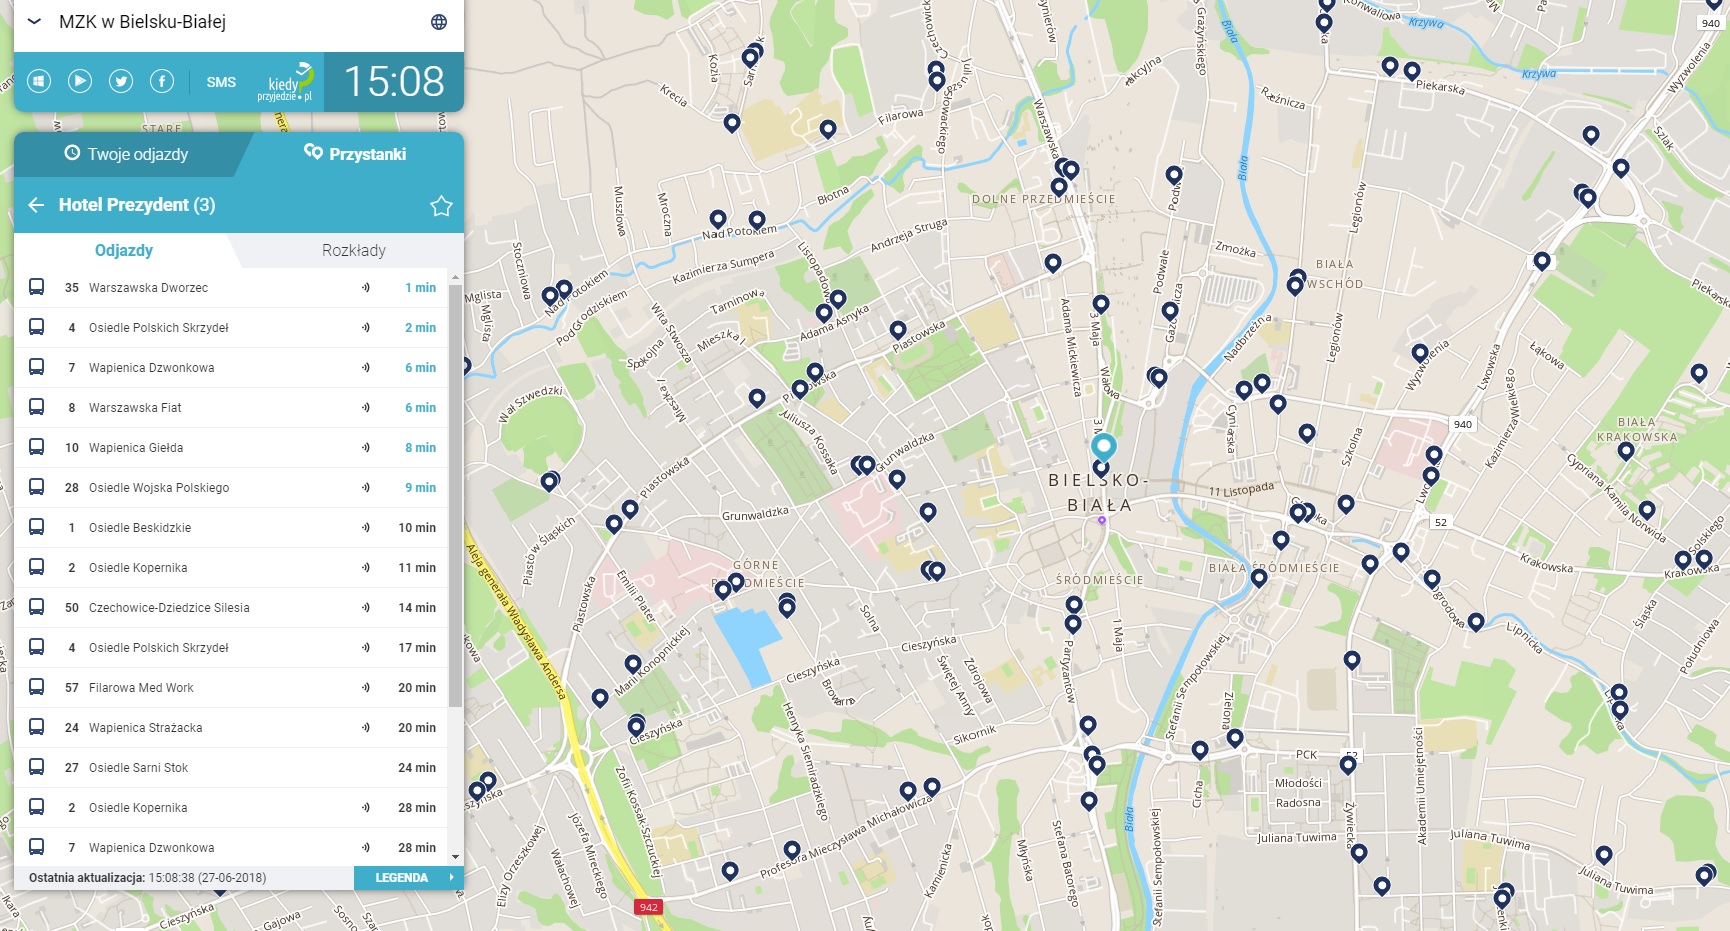This screenshot has width=1730, height=931.
Task: Go back with arrow beside Hotel Prezydent
Action: 36,205
